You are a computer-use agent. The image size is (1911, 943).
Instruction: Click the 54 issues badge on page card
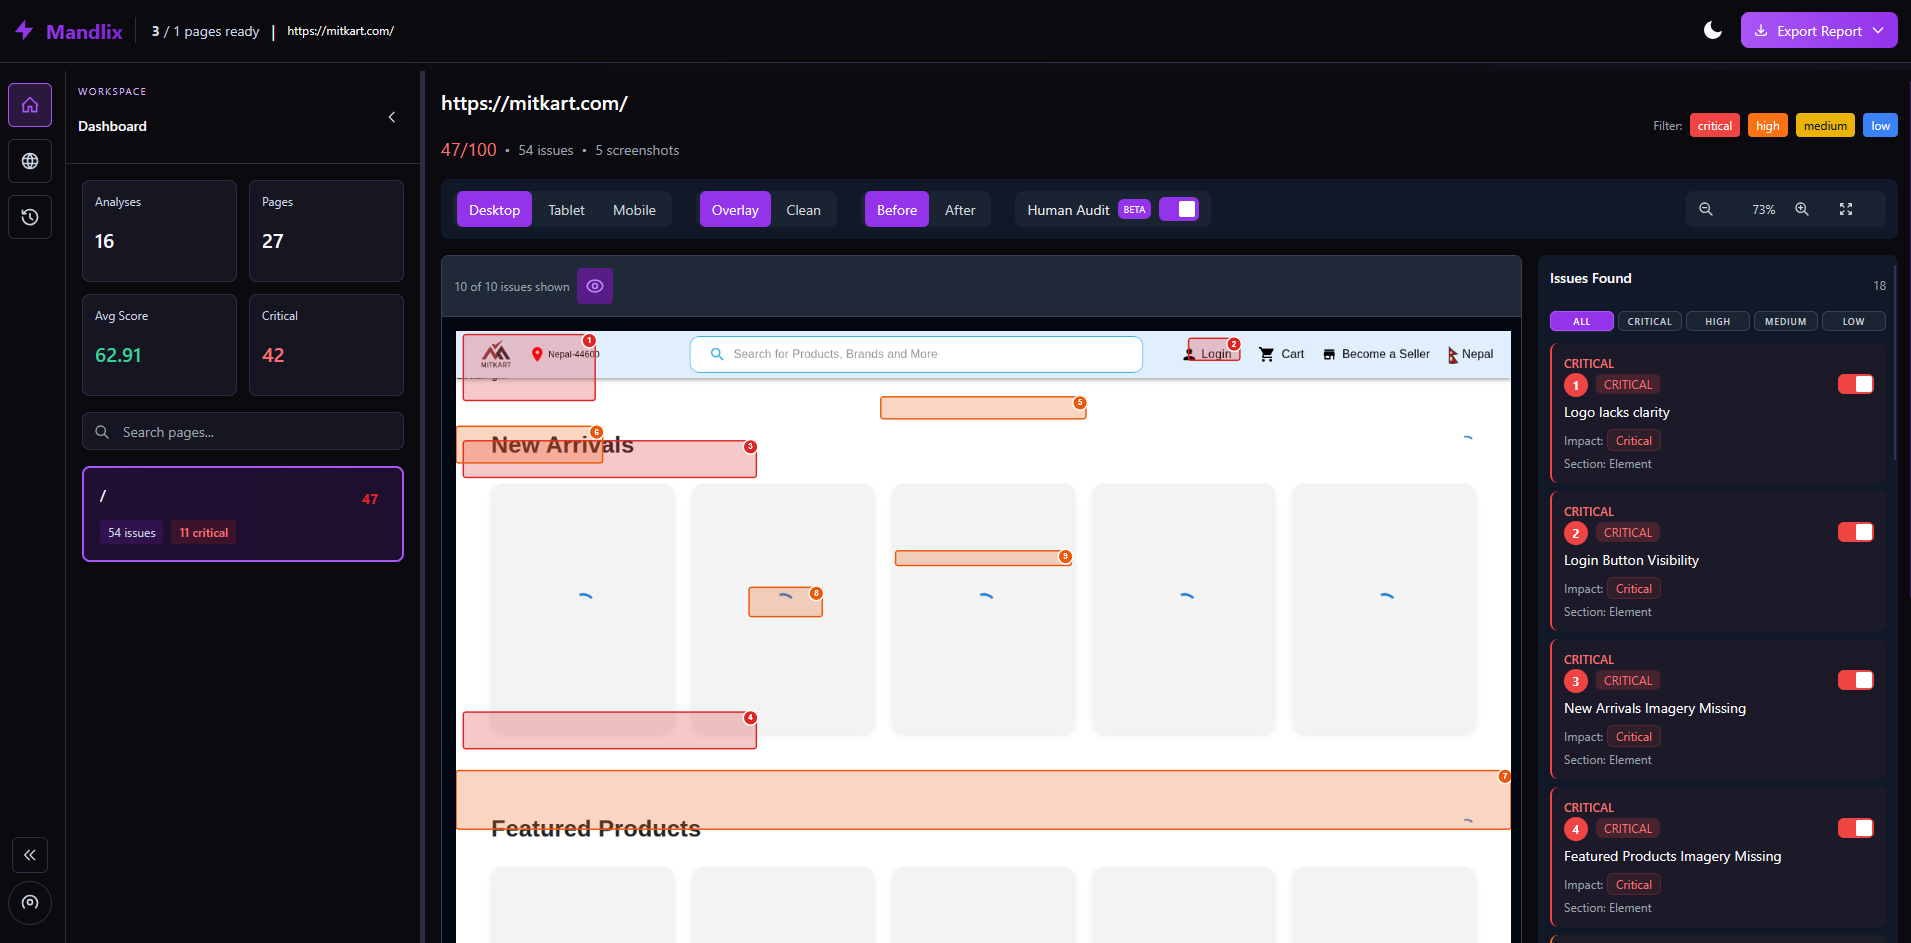132,533
